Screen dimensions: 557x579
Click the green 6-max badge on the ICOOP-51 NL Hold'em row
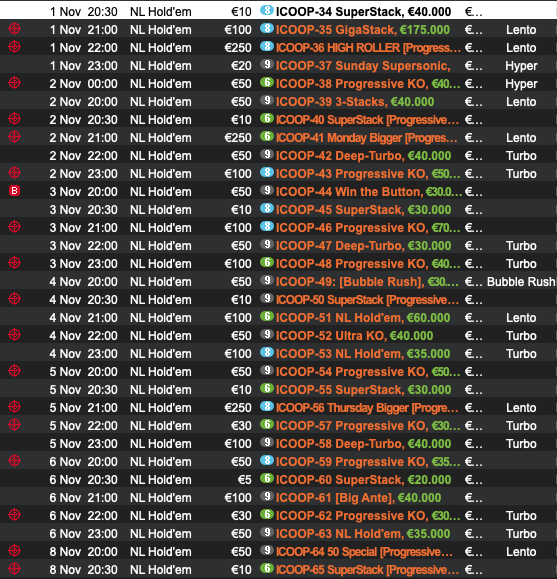[x=267, y=316]
